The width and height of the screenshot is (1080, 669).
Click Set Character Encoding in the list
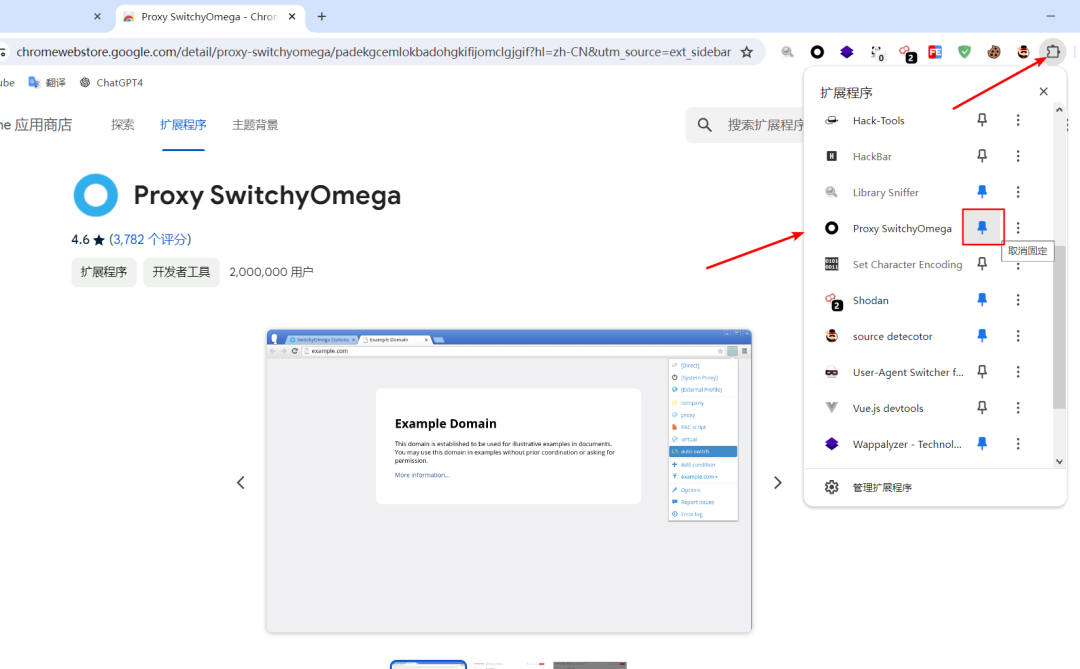pos(907,265)
